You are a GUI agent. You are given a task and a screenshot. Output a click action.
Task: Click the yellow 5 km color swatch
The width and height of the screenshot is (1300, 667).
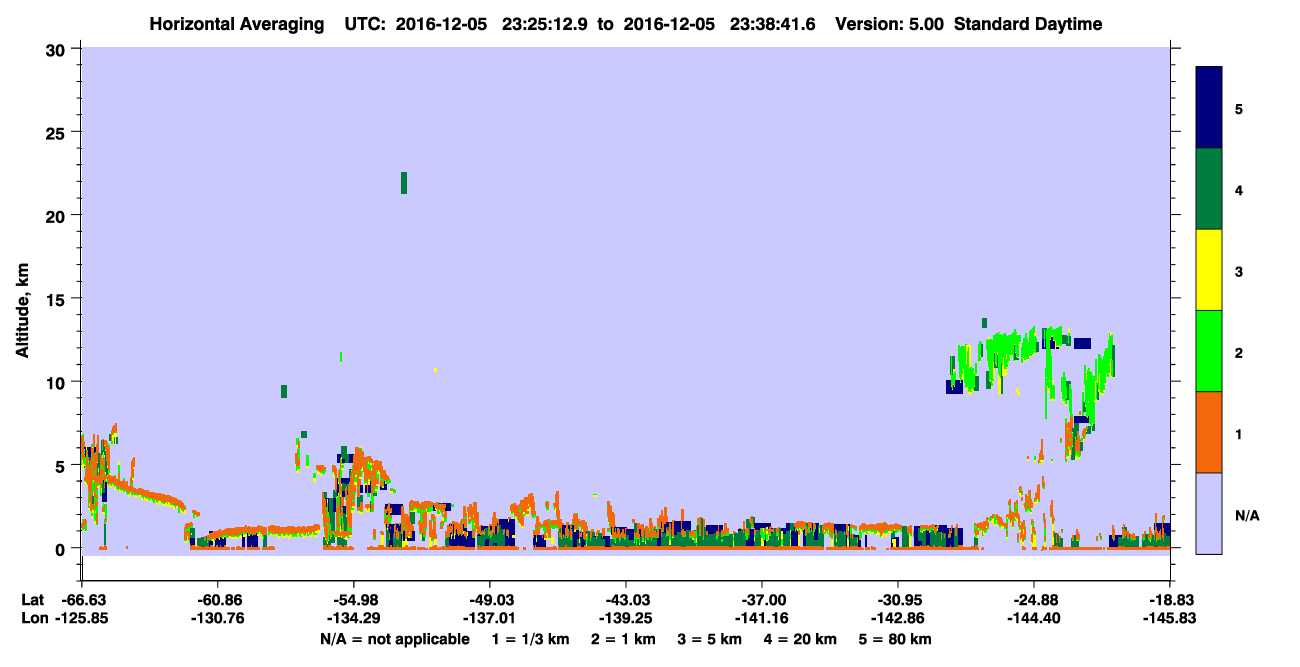1209,270
